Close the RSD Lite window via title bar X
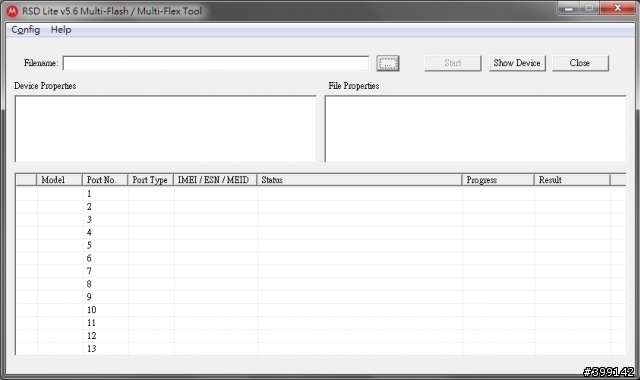640x380 pixels. (x=618, y=8)
